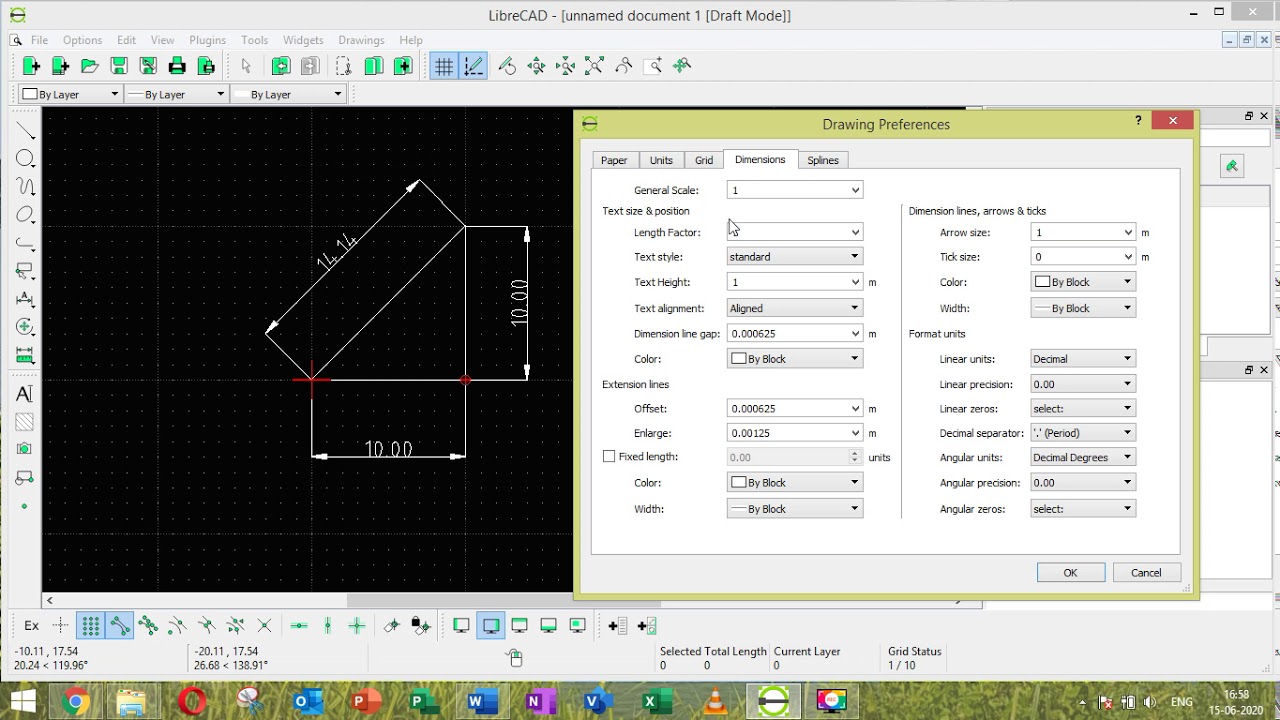Open the Text style dropdown
Image resolution: width=1280 pixels, height=720 pixels.
(x=795, y=257)
